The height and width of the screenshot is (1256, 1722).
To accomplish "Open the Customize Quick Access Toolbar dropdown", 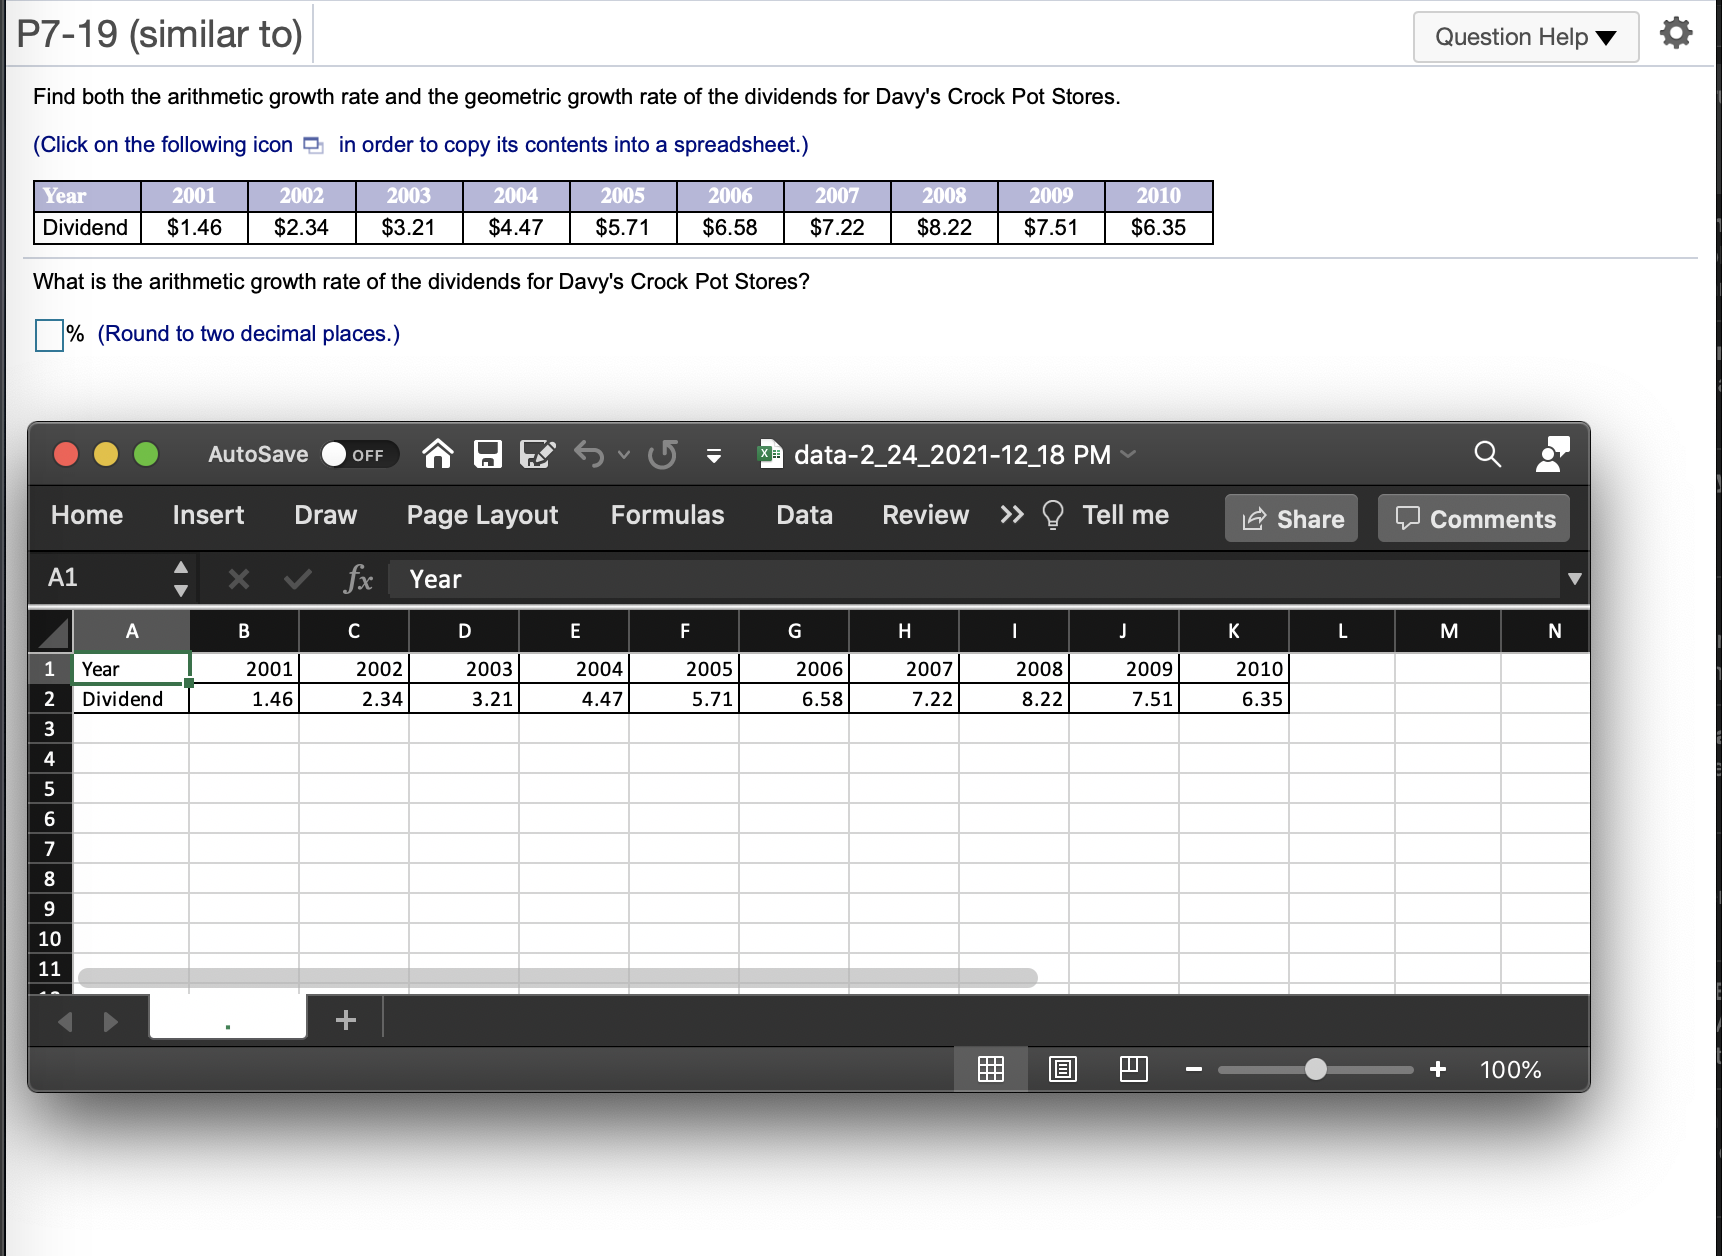I will (x=714, y=456).
